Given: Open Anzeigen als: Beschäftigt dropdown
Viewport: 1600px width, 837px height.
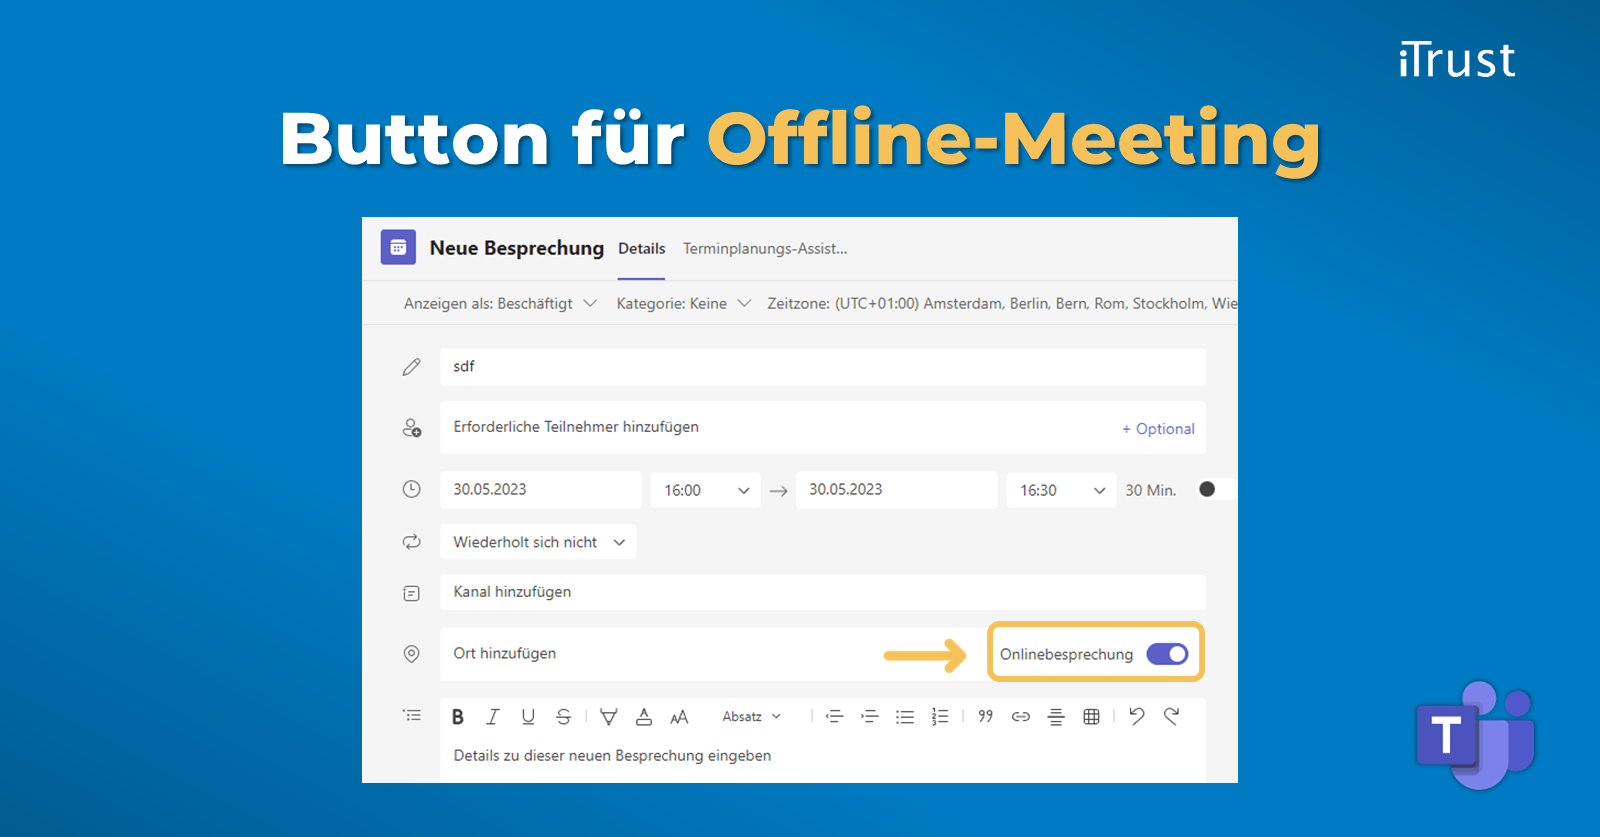Looking at the screenshot, I should (x=500, y=303).
